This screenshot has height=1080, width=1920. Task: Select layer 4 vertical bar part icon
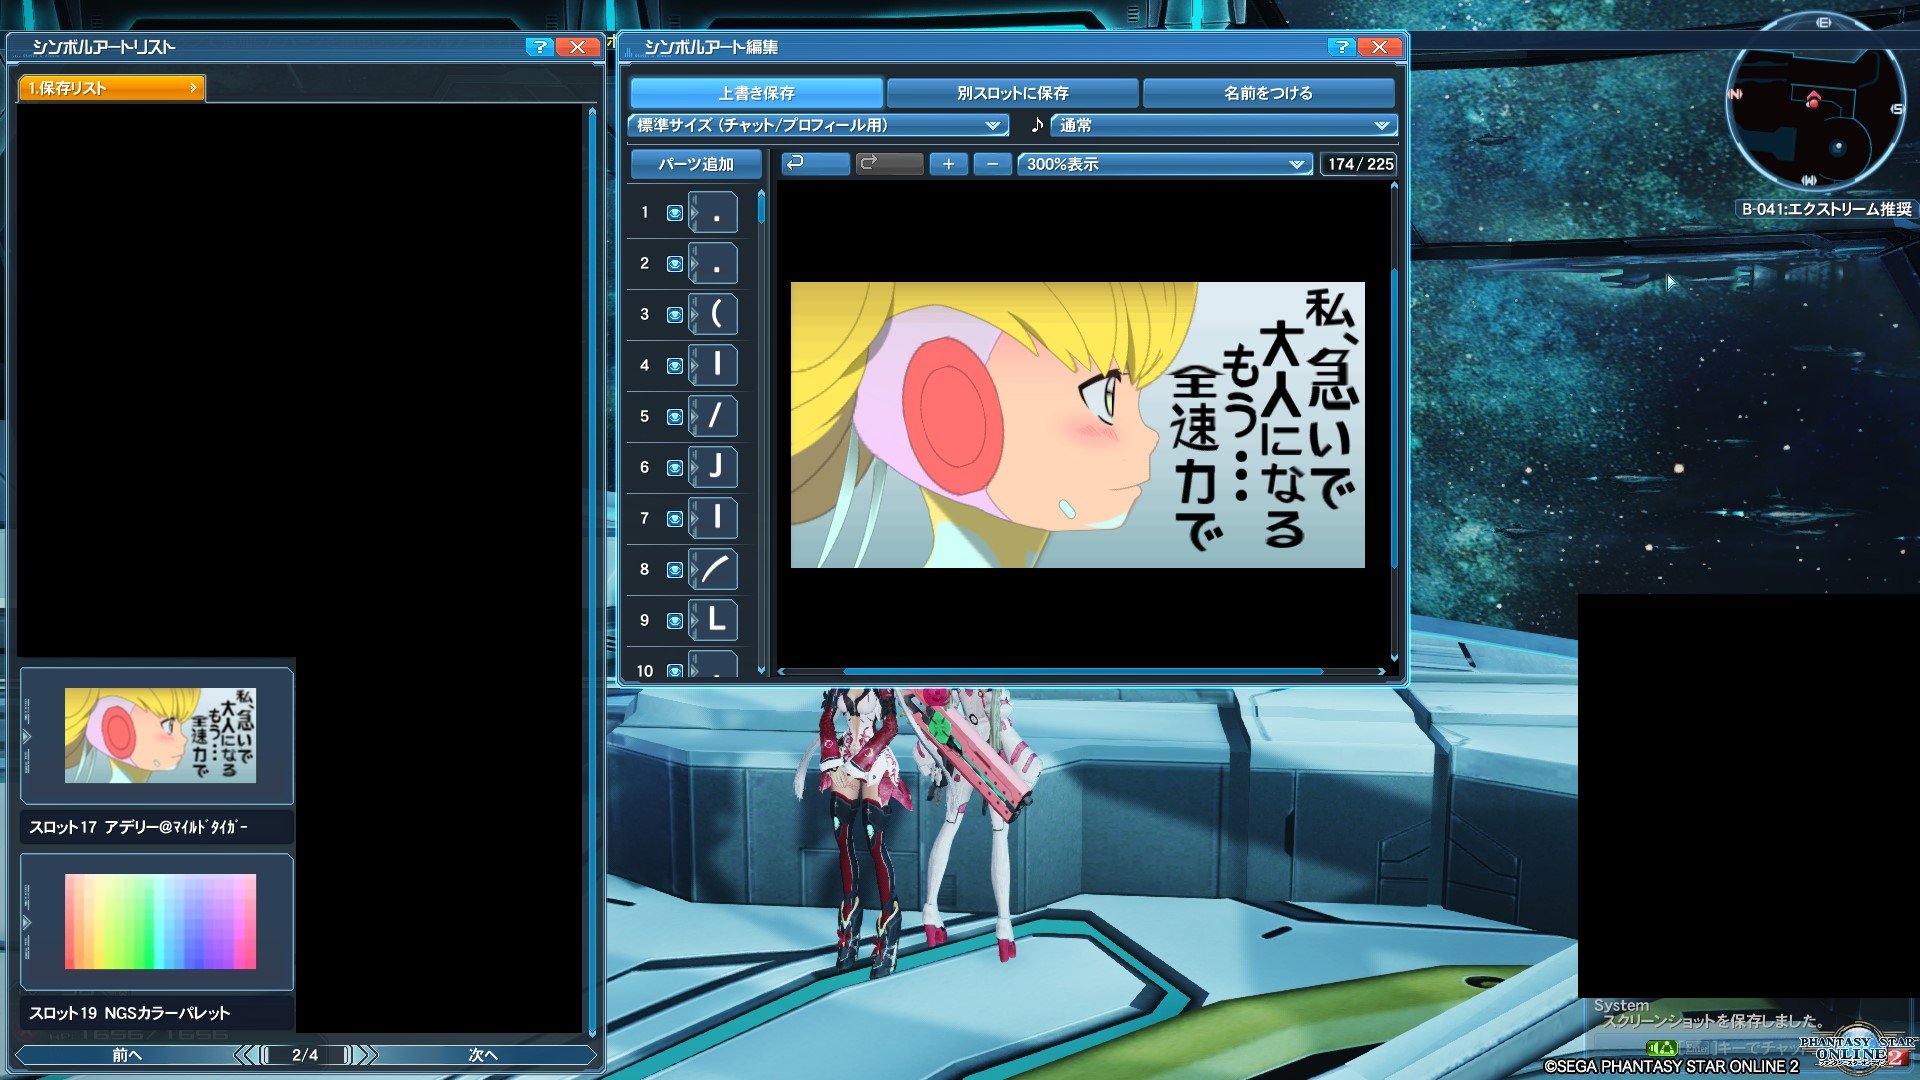715,366
